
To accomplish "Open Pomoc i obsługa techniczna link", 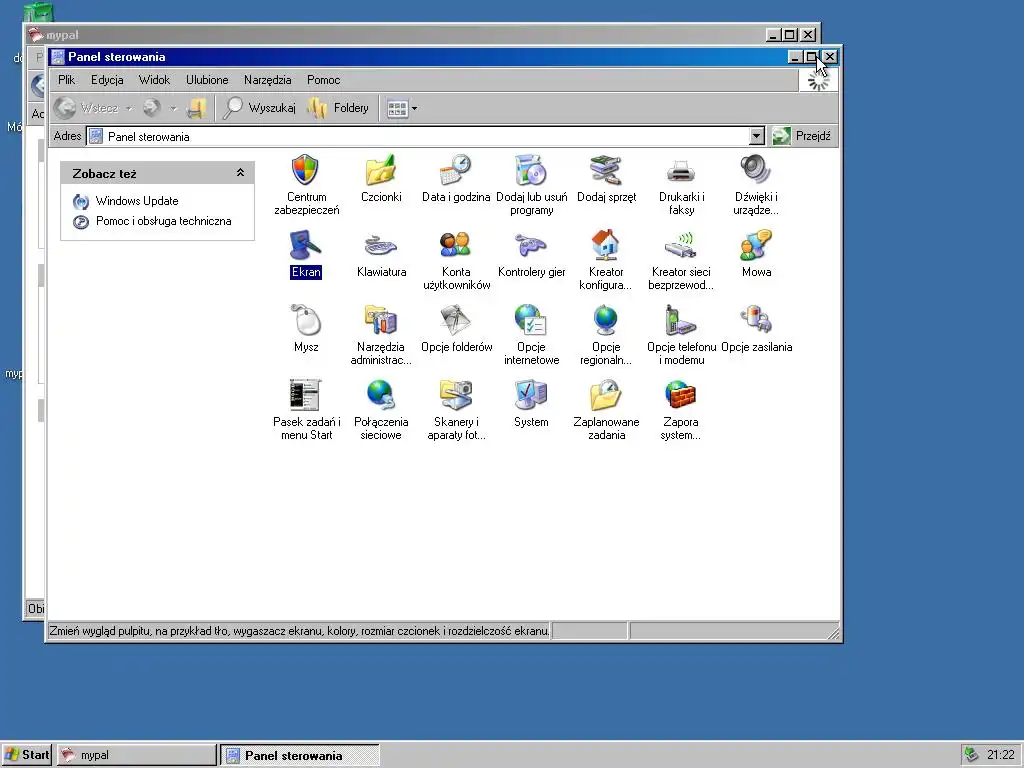I will pos(163,221).
